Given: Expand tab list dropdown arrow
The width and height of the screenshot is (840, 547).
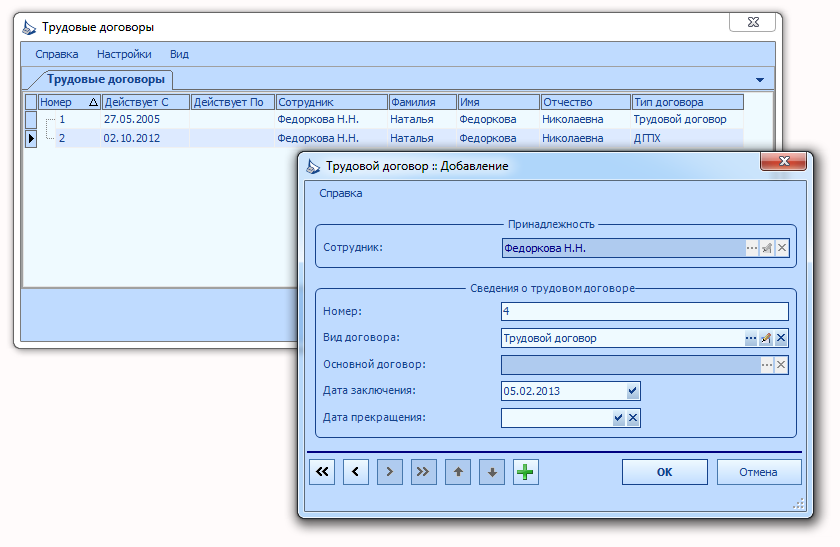Looking at the screenshot, I should [x=760, y=80].
